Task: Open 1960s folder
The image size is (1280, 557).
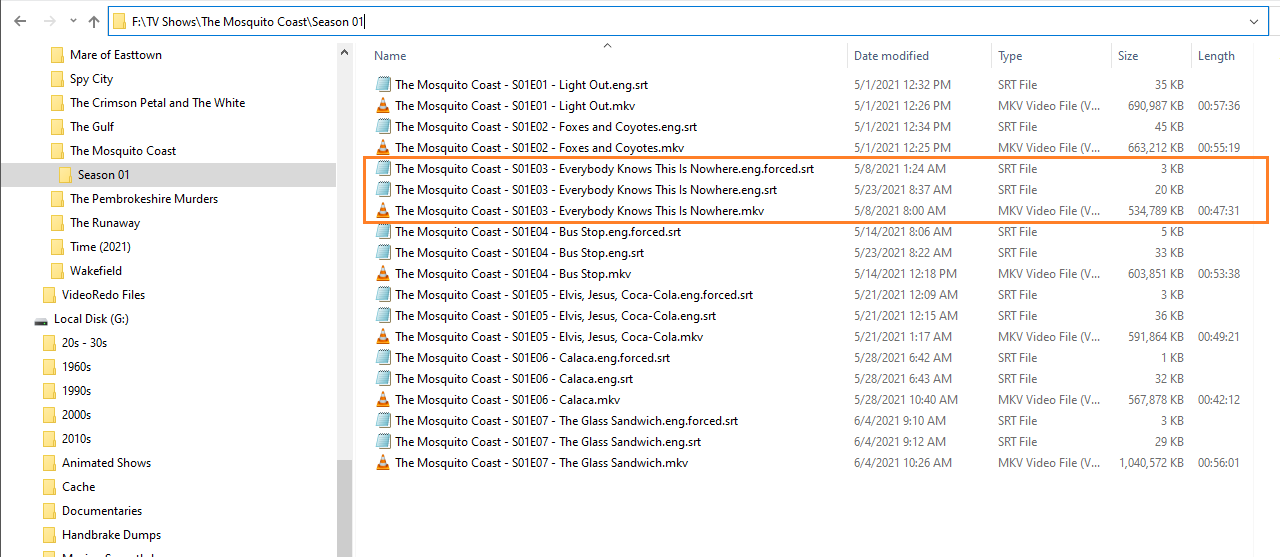Action: click(x=76, y=367)
